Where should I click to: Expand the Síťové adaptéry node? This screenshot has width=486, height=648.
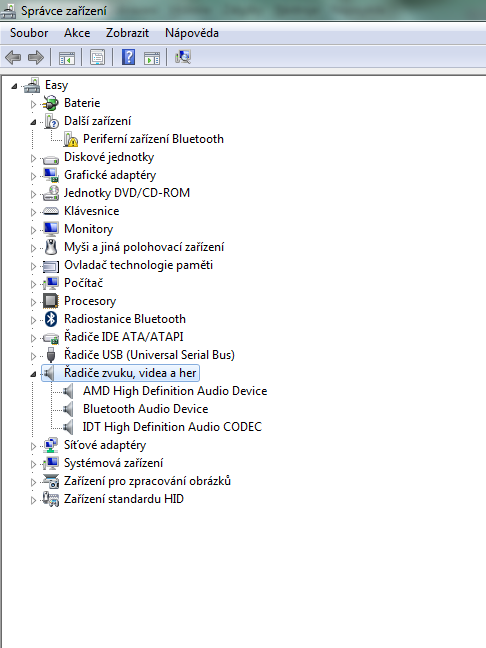coord(33,446)
